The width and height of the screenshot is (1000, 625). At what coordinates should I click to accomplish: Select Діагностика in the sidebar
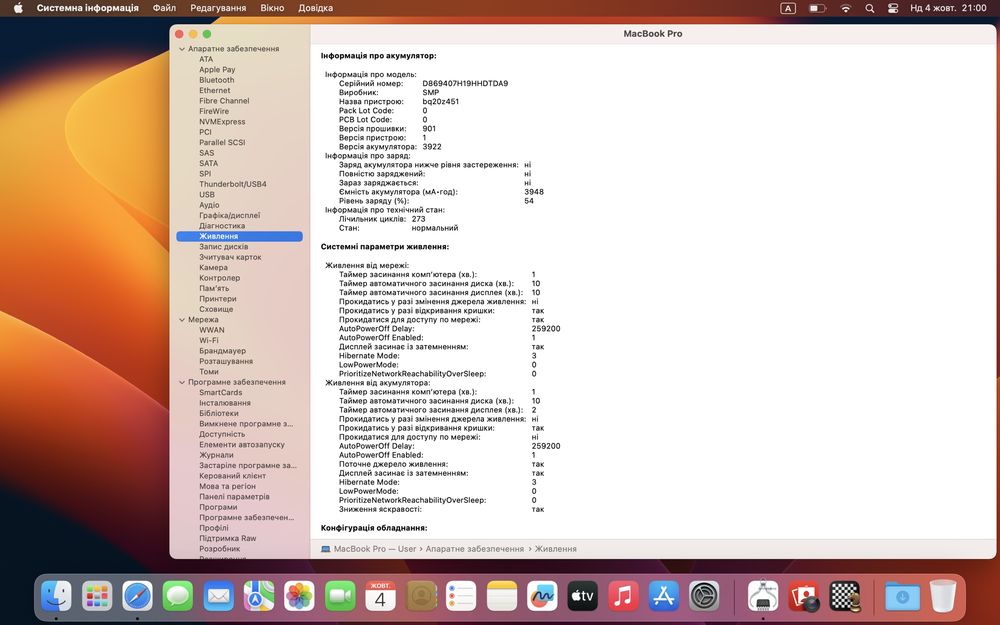222,226
